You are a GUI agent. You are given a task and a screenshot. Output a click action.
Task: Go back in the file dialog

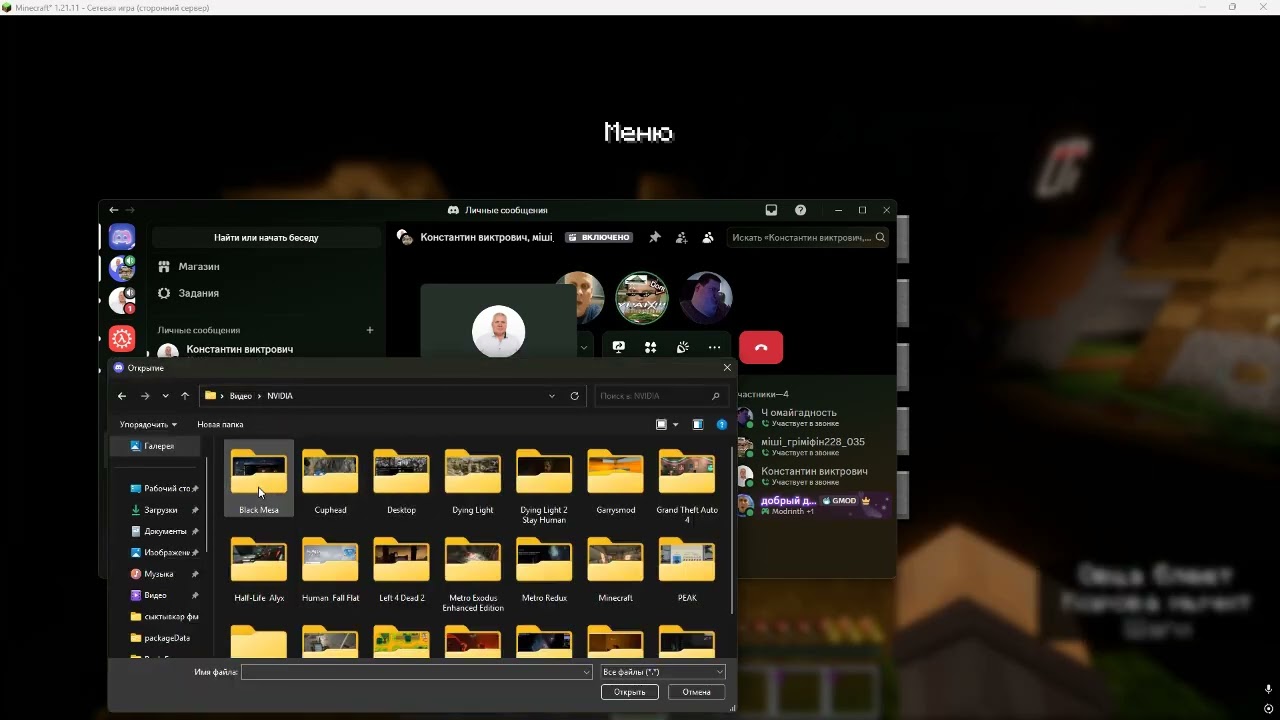coord(122,396)
